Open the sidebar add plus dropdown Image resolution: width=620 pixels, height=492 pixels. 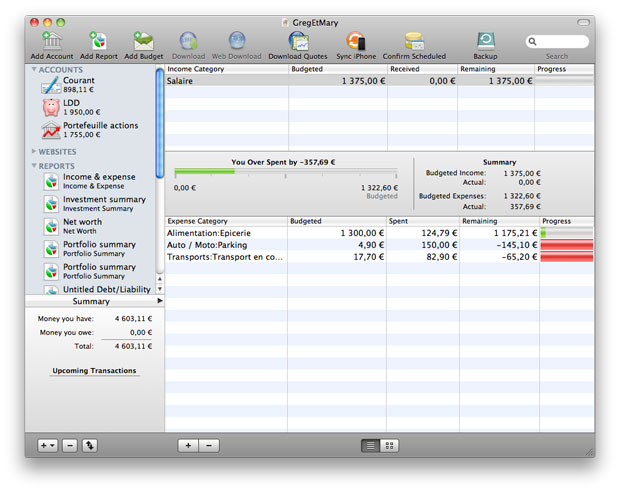[x=47, y=446]
